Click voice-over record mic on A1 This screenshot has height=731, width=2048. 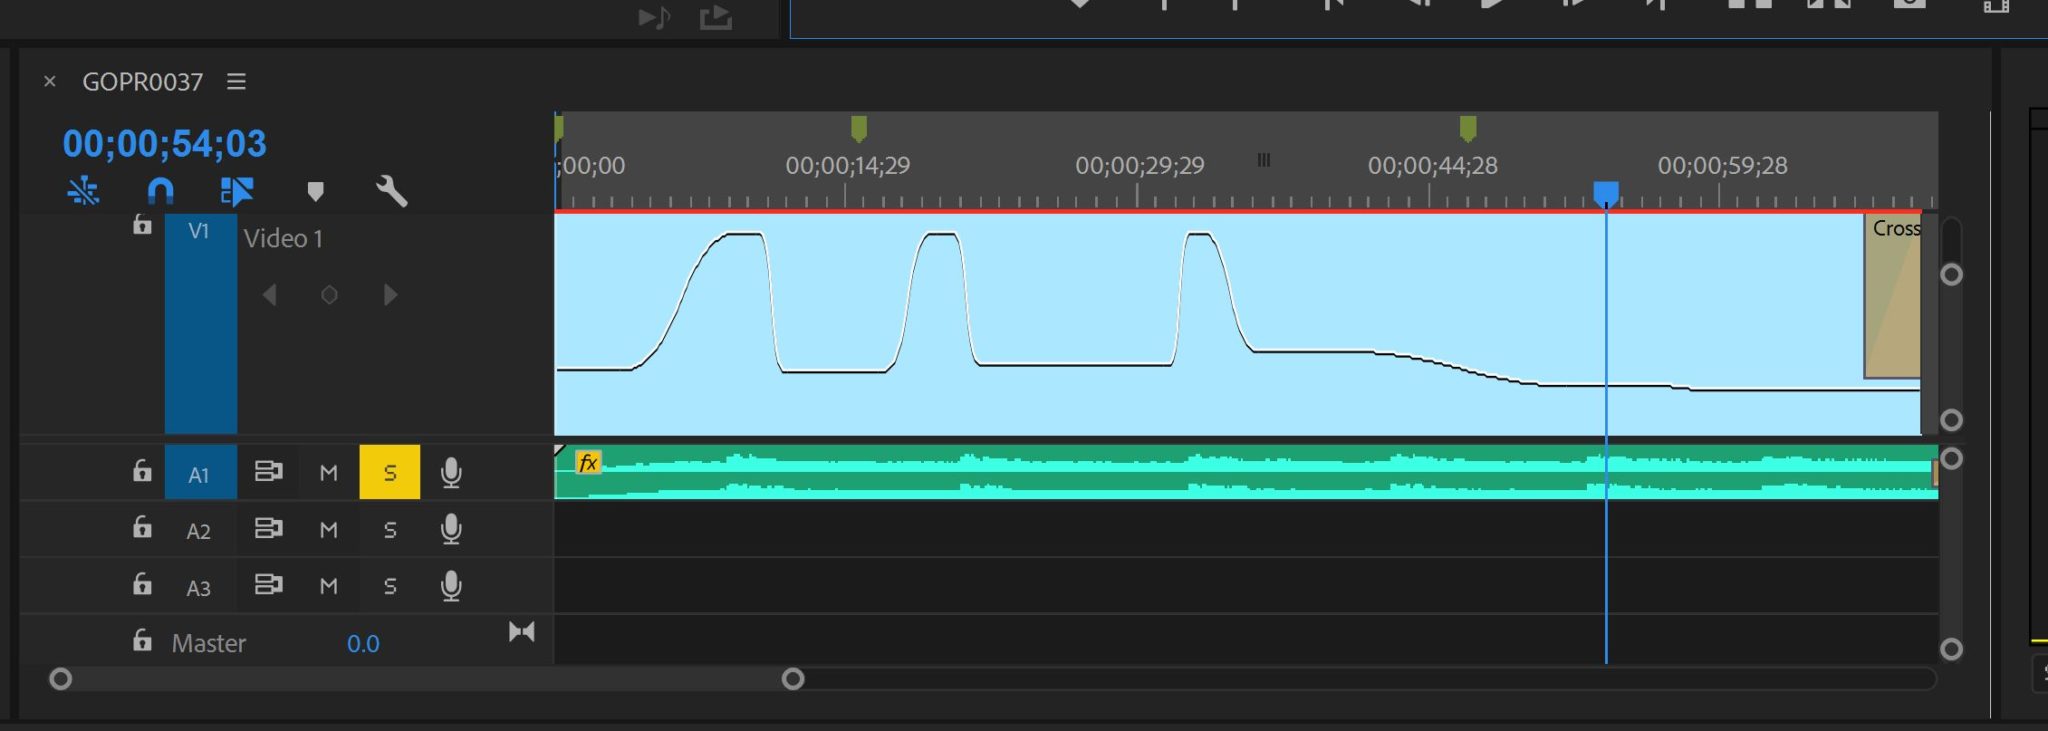[451, 472]
